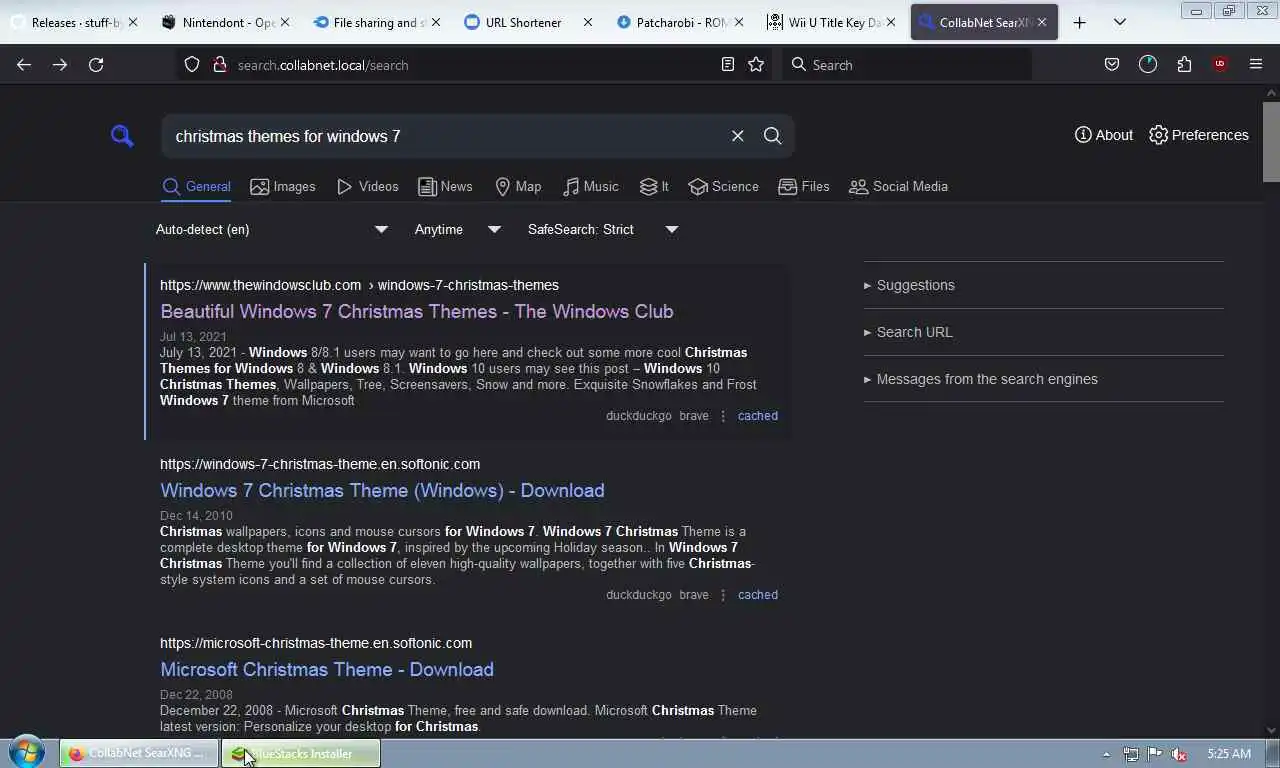Switch to Files tab
The width and height of the screenshot is (1280, 768).
tap(804, 187)
